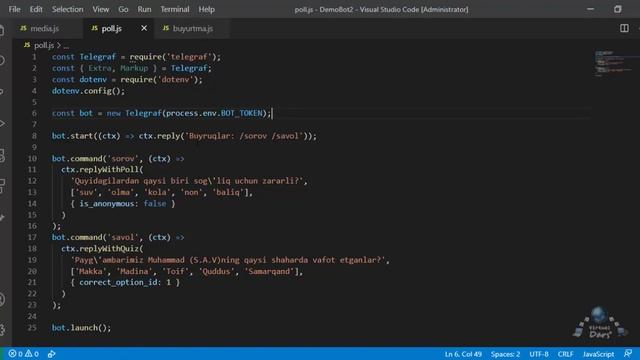
Task: Switch to the buyurtma.js tab
Action: 192,29
